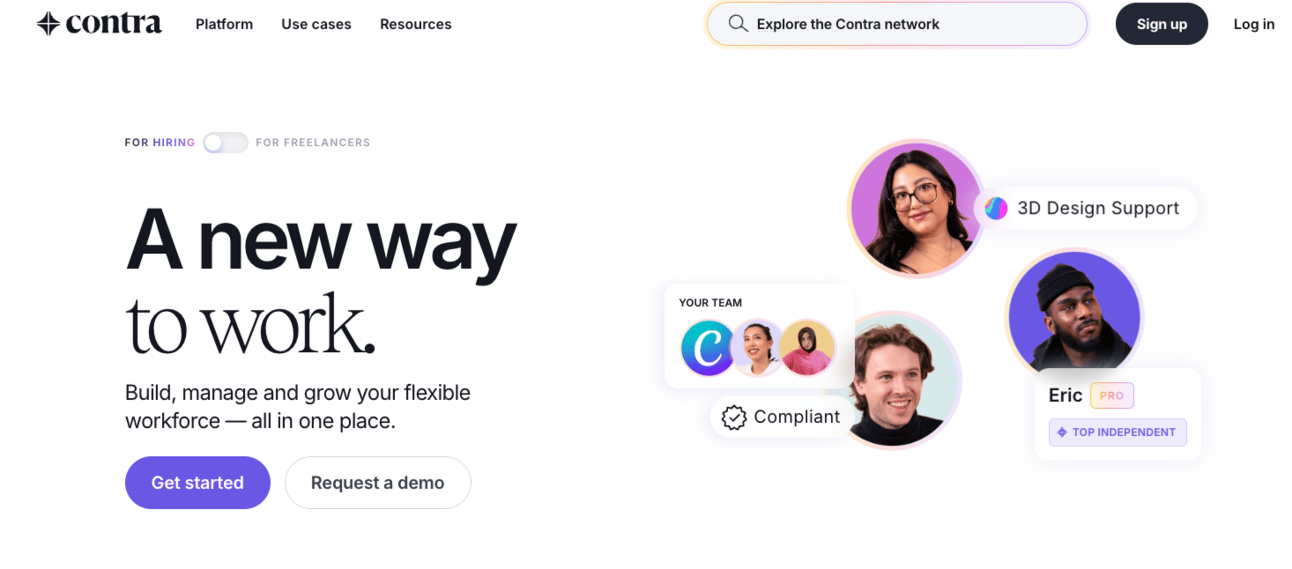Click the Top Independent diamond icon

pyautogui.click(x=1062, y=432)
